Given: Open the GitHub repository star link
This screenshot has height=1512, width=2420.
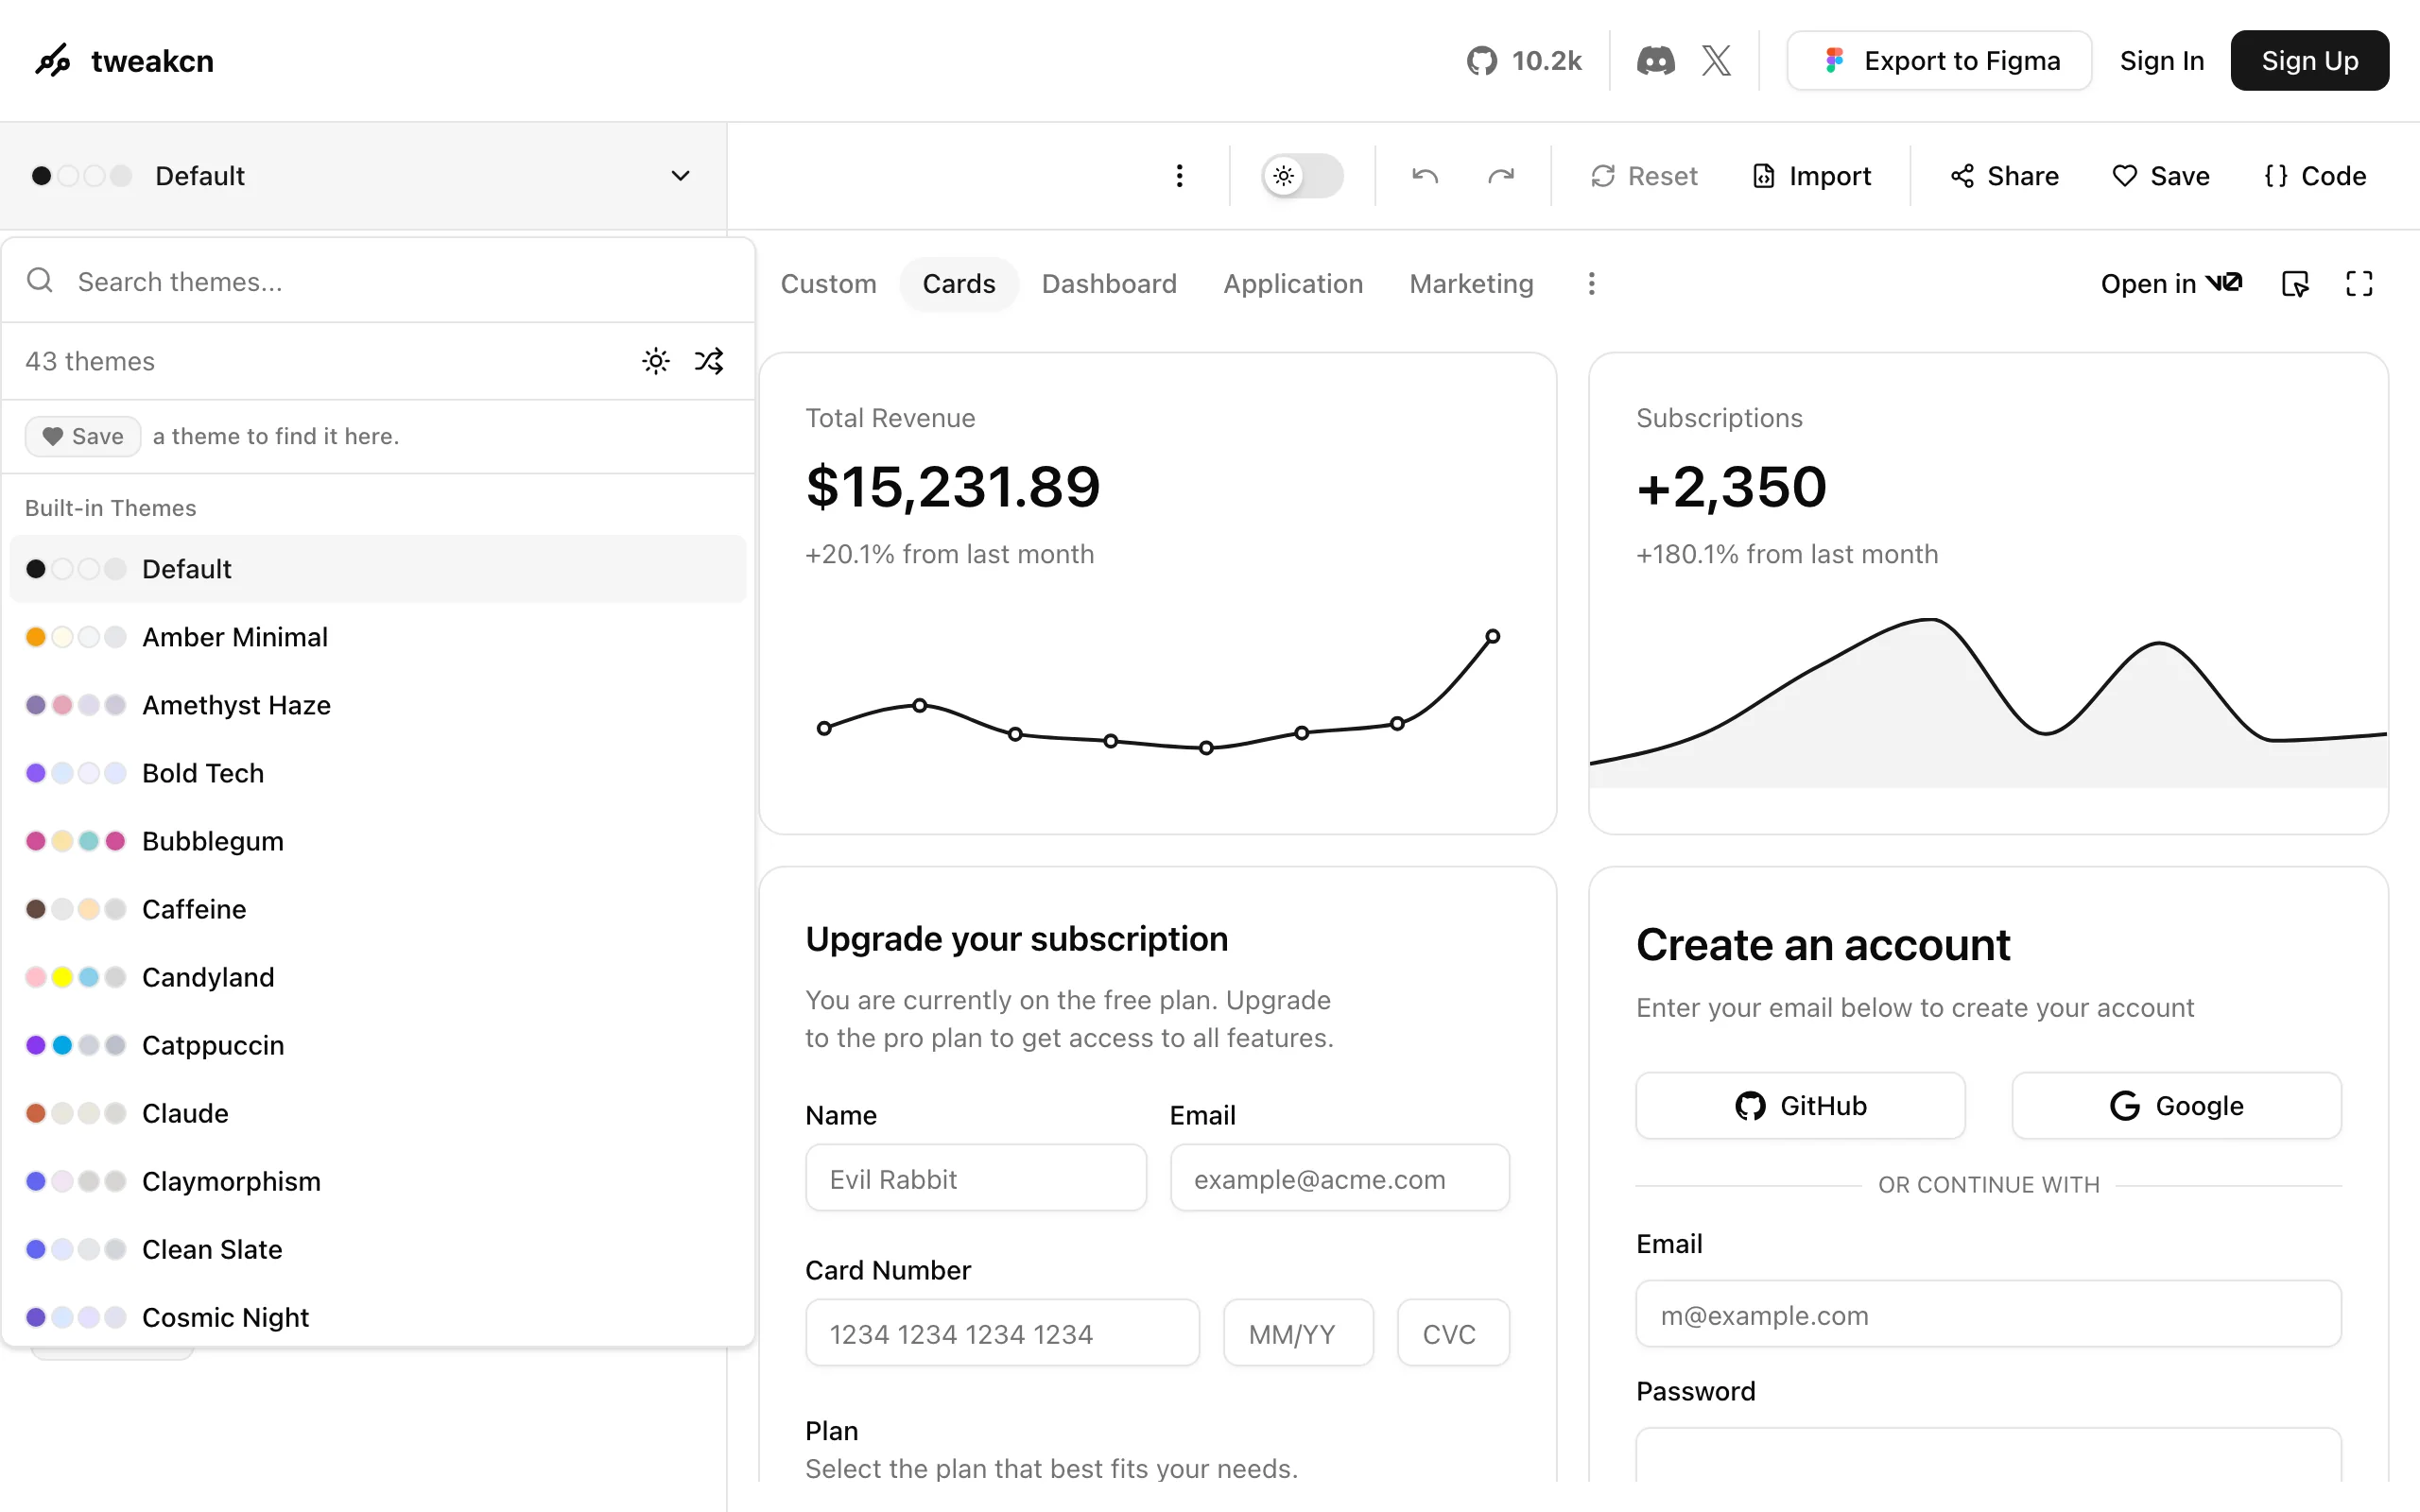Looking at the screenshot, I should click(x=1523, y=61).
